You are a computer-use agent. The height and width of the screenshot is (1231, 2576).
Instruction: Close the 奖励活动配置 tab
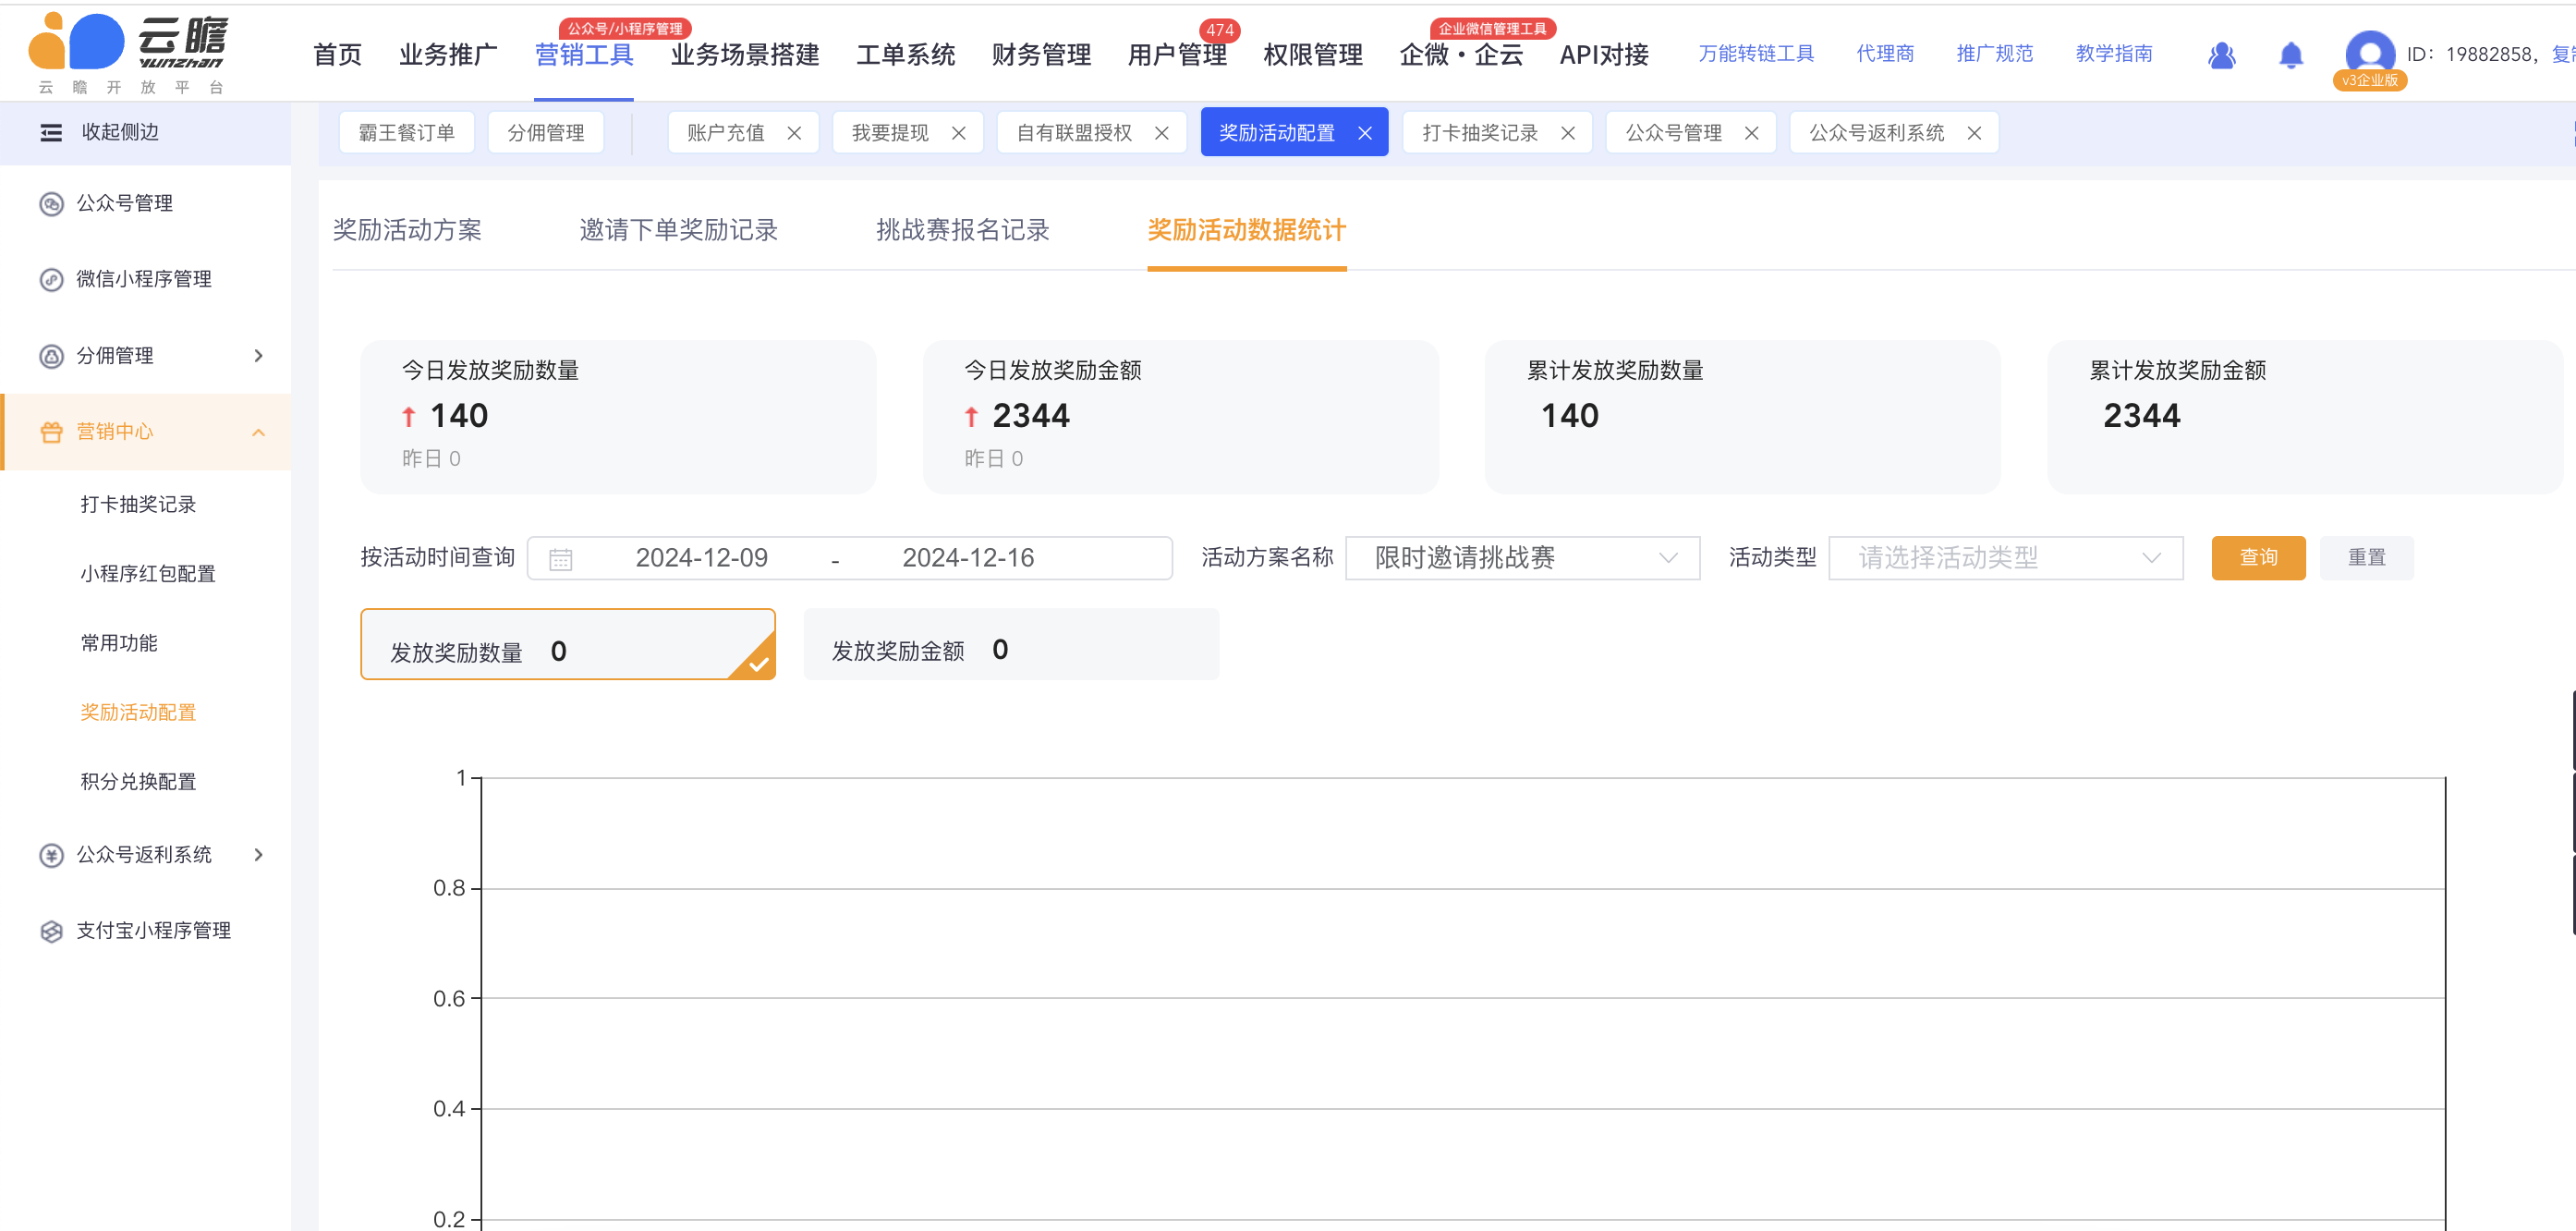coord(1364,133)
